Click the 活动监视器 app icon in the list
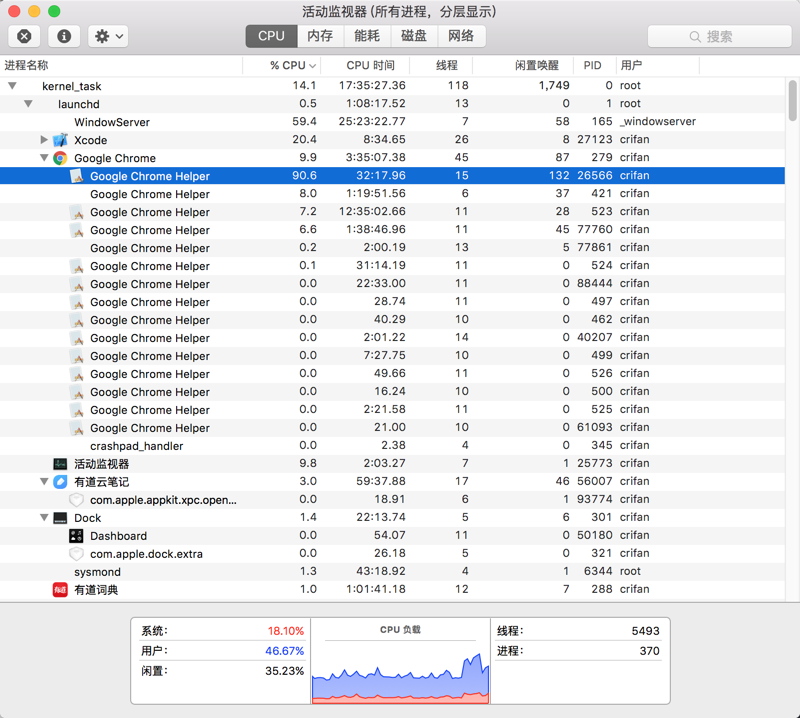Screen dimensions: 800x718 [x=60, y=464]
